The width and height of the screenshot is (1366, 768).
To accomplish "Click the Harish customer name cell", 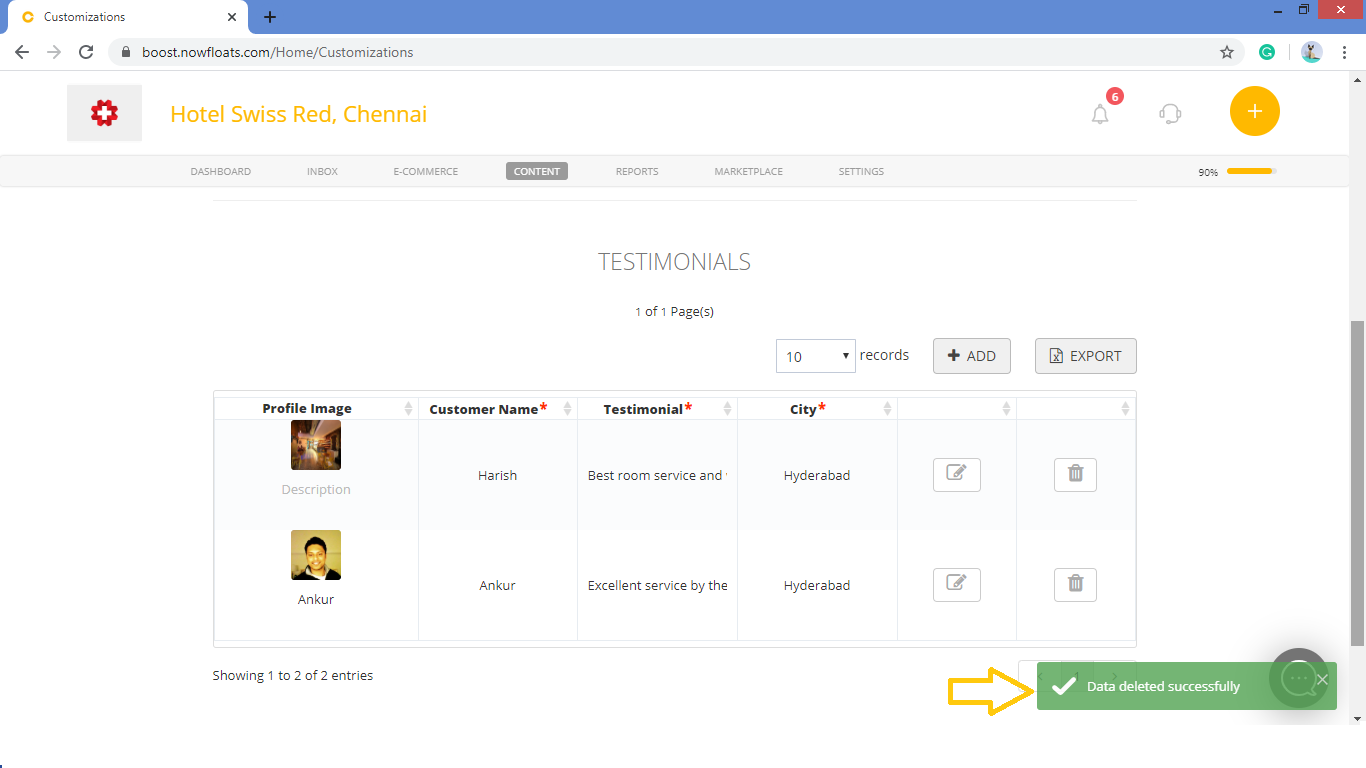I will click(498, 475).
